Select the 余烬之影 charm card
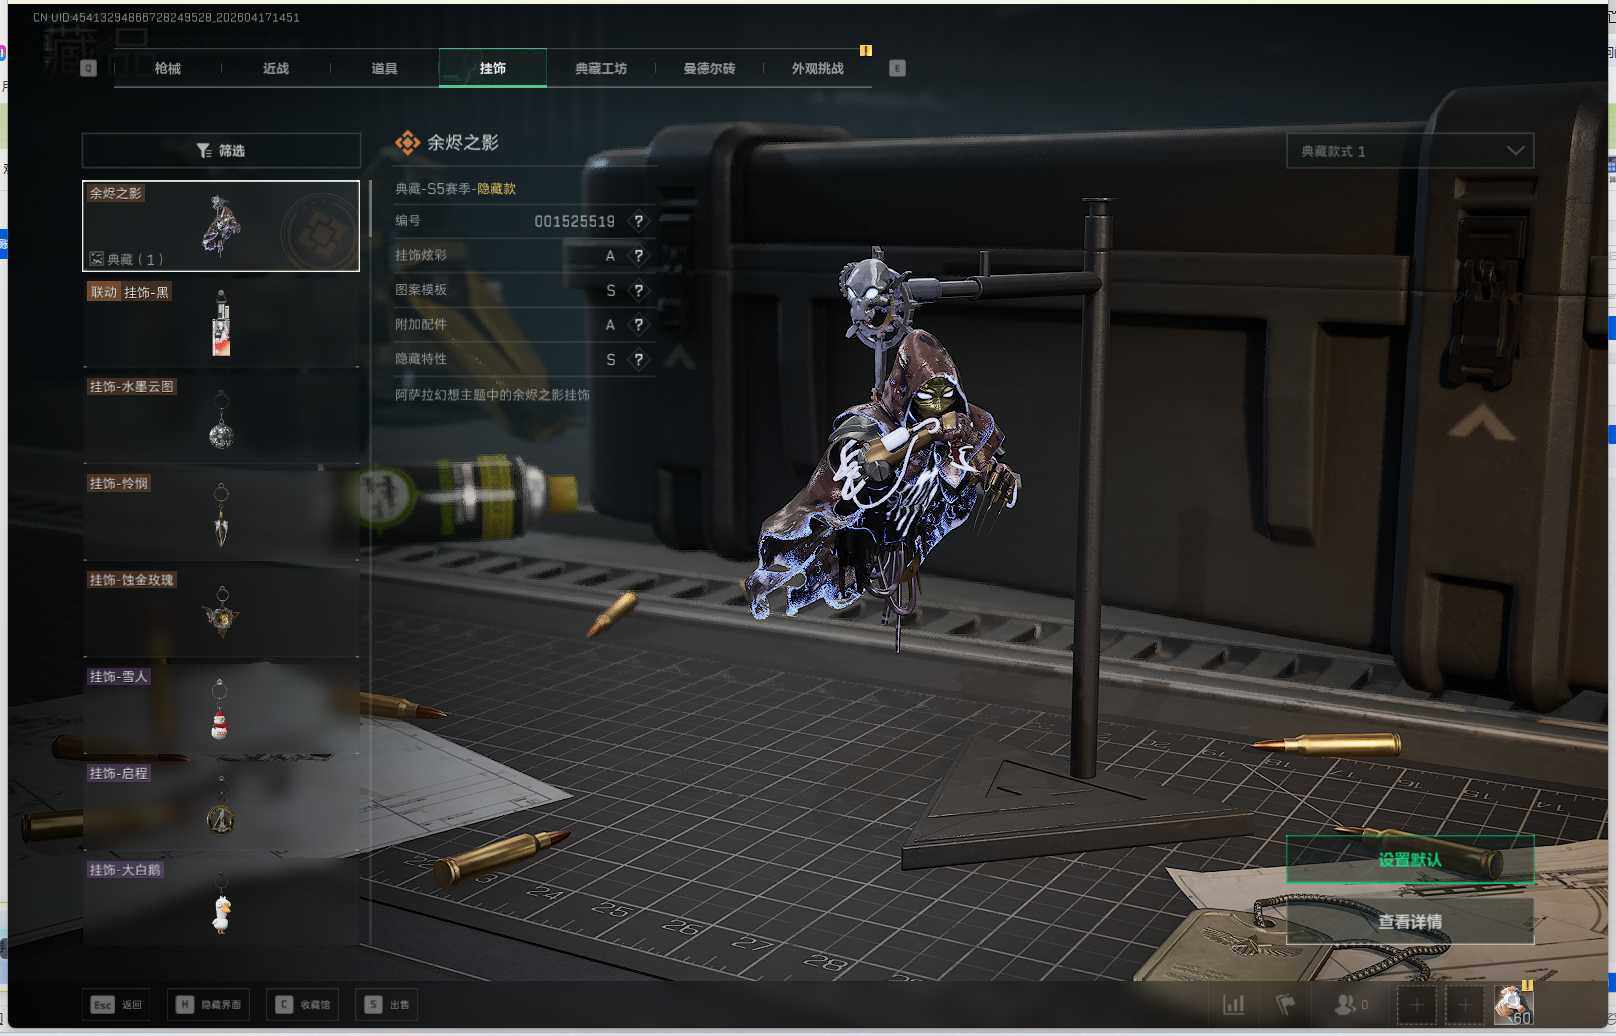This screenshot has height=1036, width=1616. point(221,226)
